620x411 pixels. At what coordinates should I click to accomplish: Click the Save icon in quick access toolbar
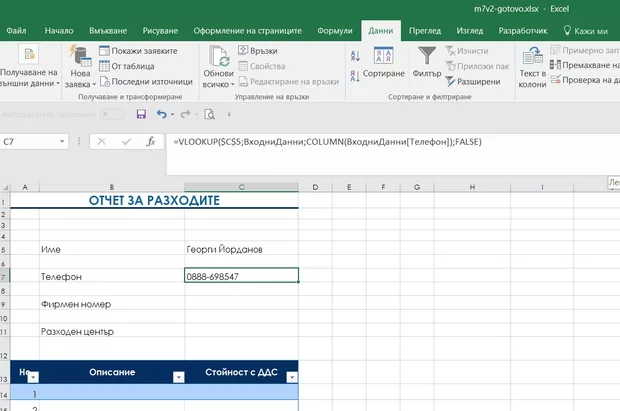point(141,115)
